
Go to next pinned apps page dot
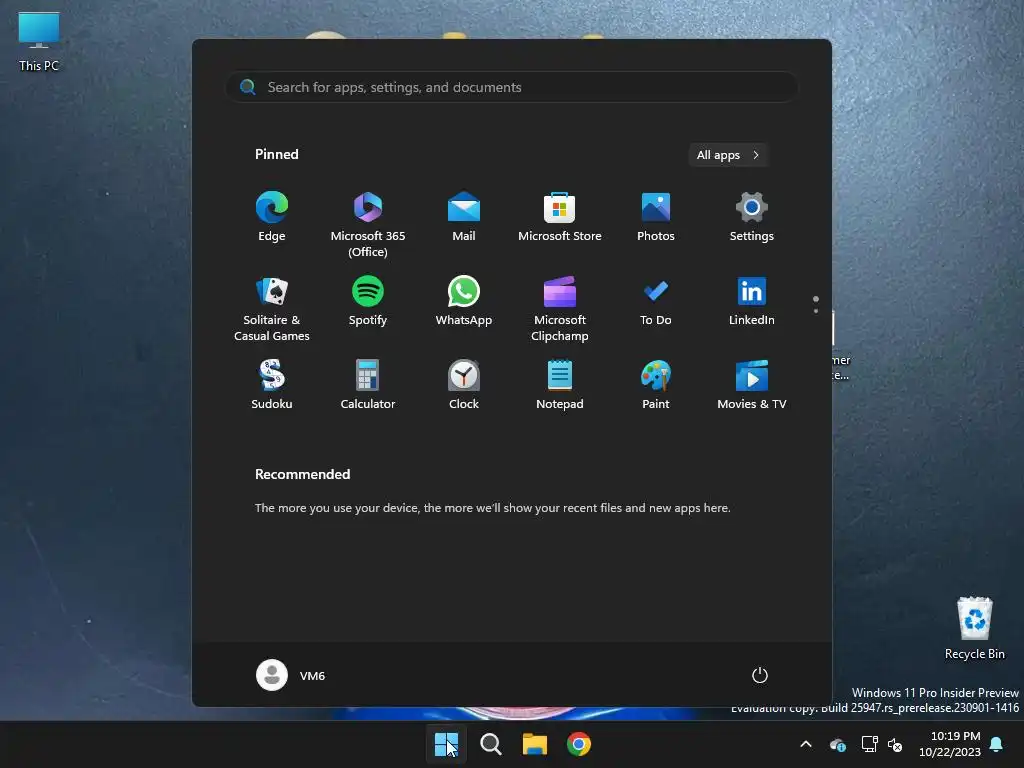click(816, 311)
